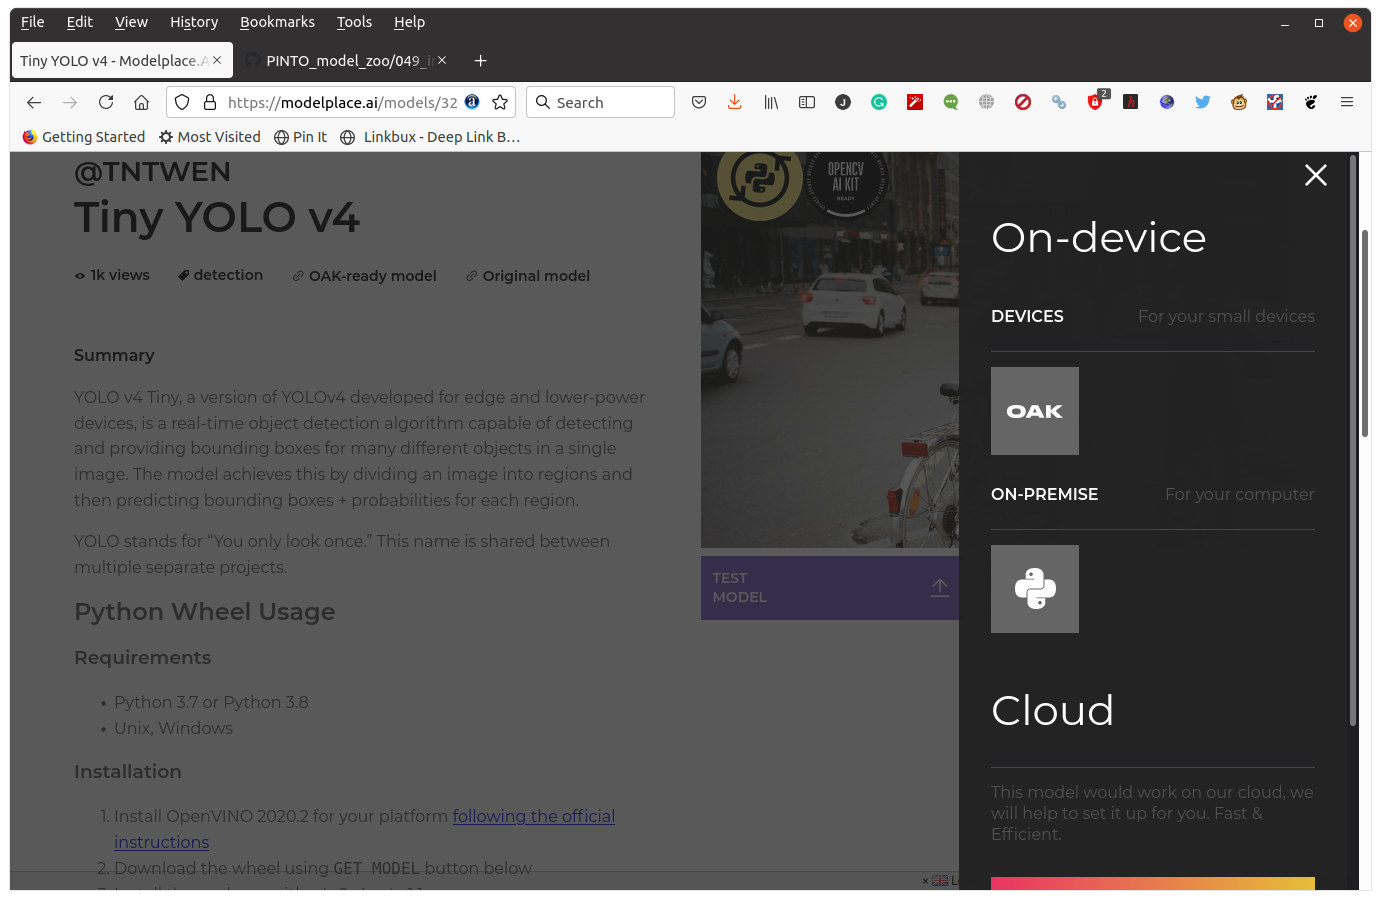
Task: Focus the Search box in toolbar
Action: pos(600,102)
